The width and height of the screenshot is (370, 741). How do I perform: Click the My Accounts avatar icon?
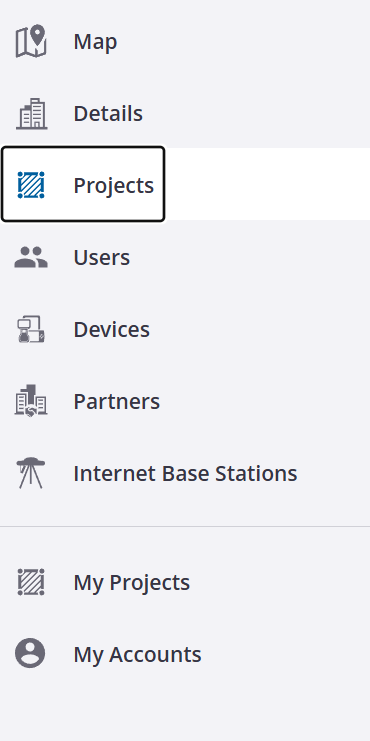(30, 654)
